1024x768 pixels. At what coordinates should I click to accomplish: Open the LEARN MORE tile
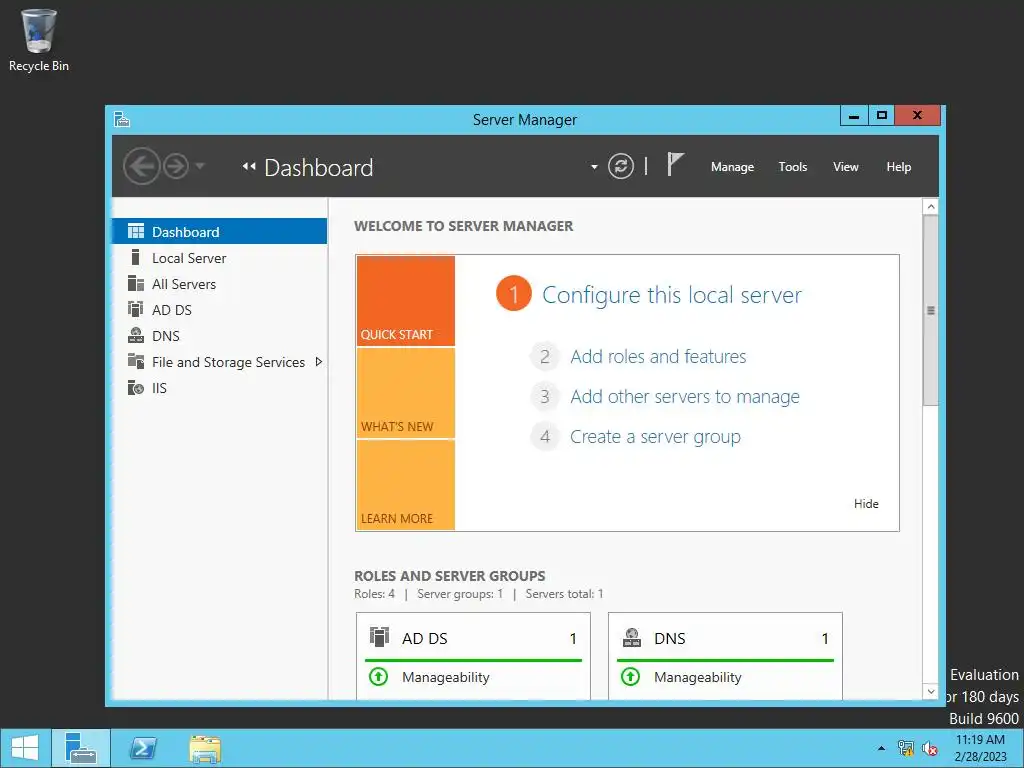pyautogui.click(x=406, y=485)
